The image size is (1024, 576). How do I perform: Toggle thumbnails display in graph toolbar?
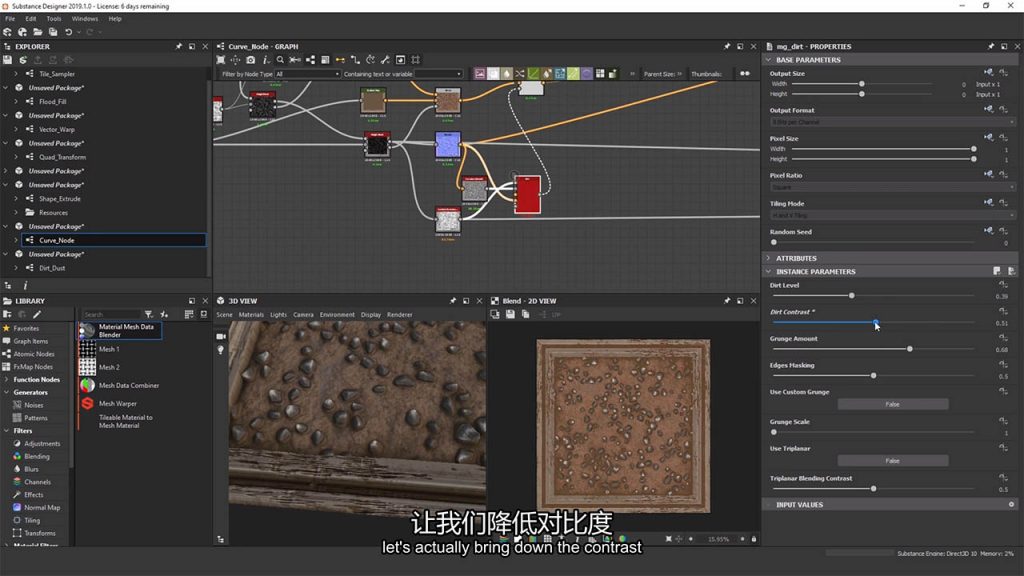pyautogui.click(x=744, y=74)
